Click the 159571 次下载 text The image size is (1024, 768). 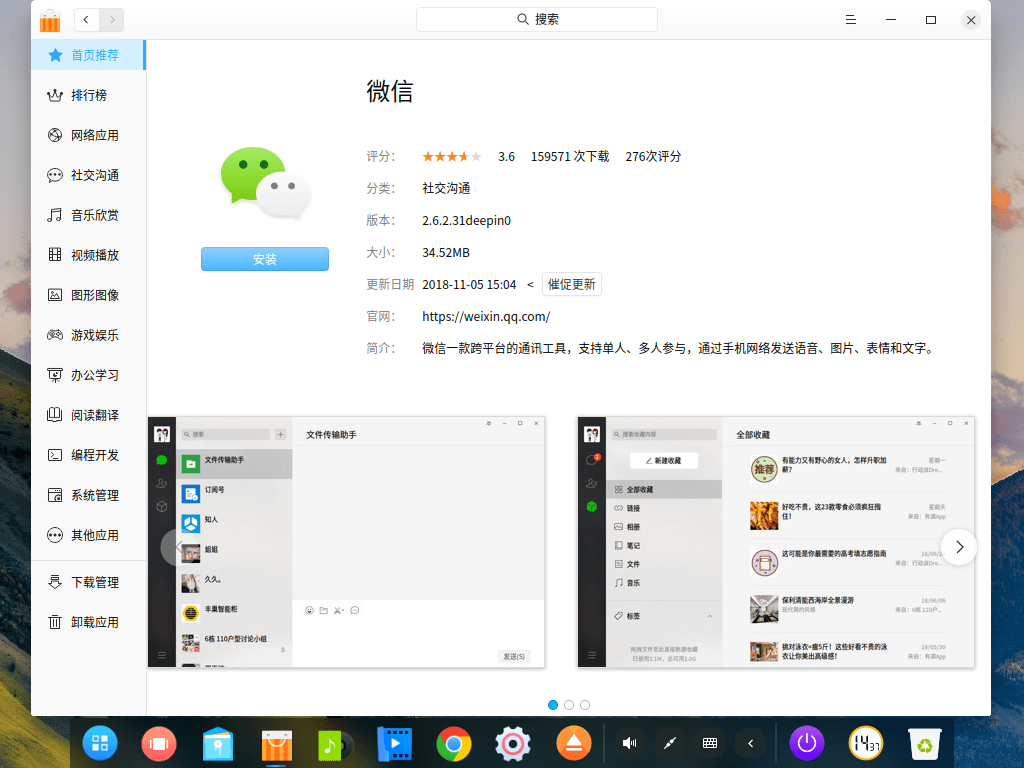pyautogui.click(x=569, y=157)
